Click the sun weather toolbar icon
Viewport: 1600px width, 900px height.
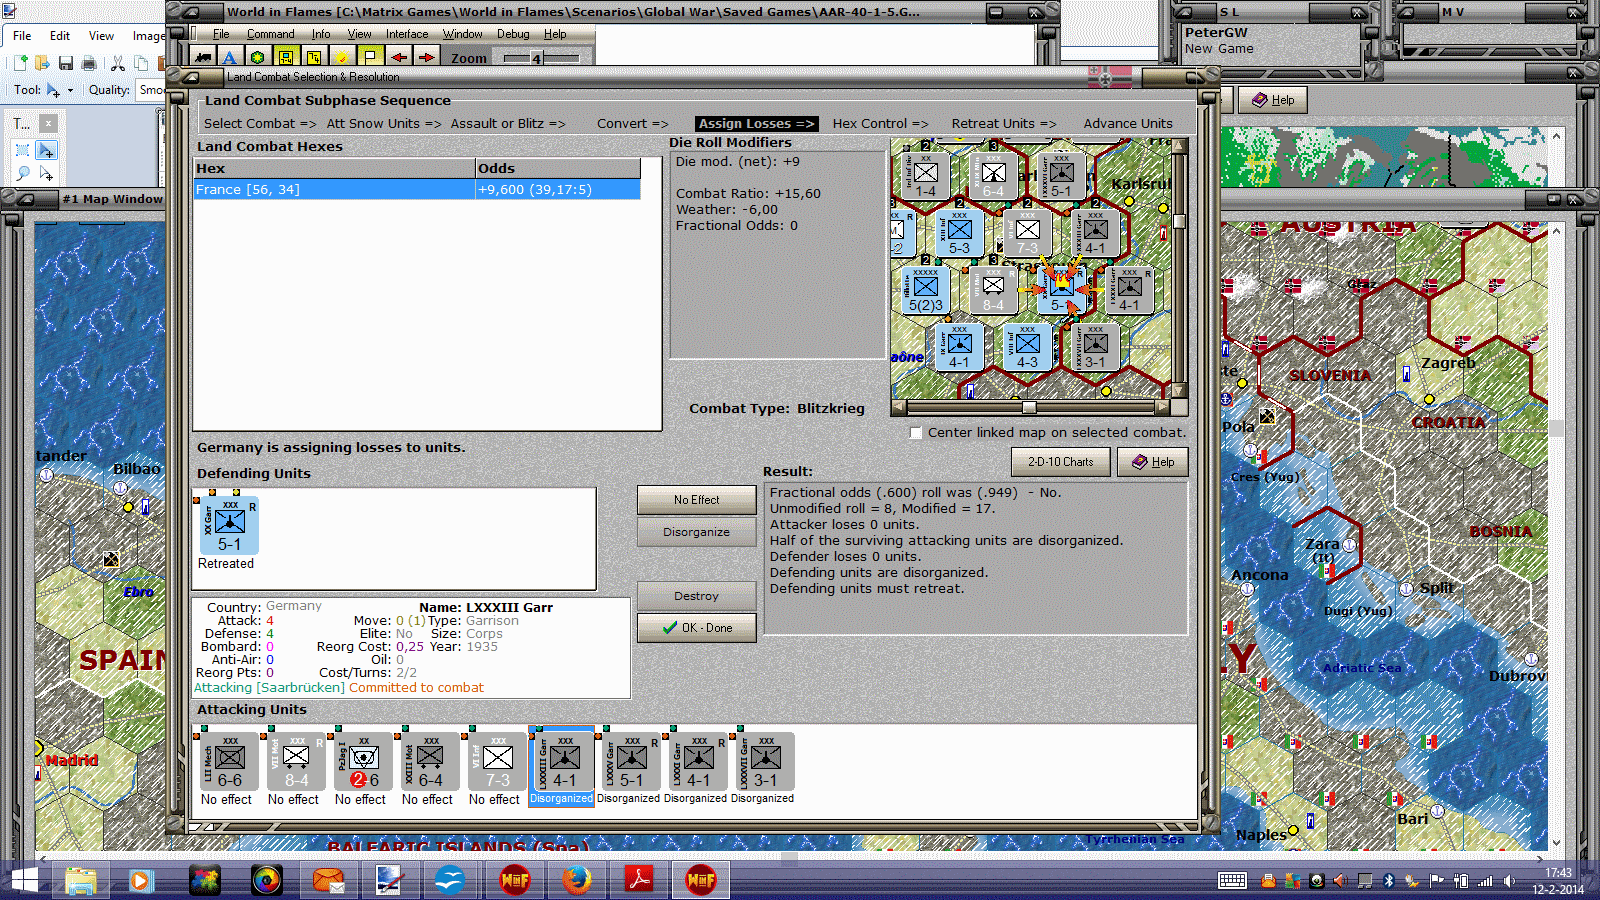[x=342, y=58]
